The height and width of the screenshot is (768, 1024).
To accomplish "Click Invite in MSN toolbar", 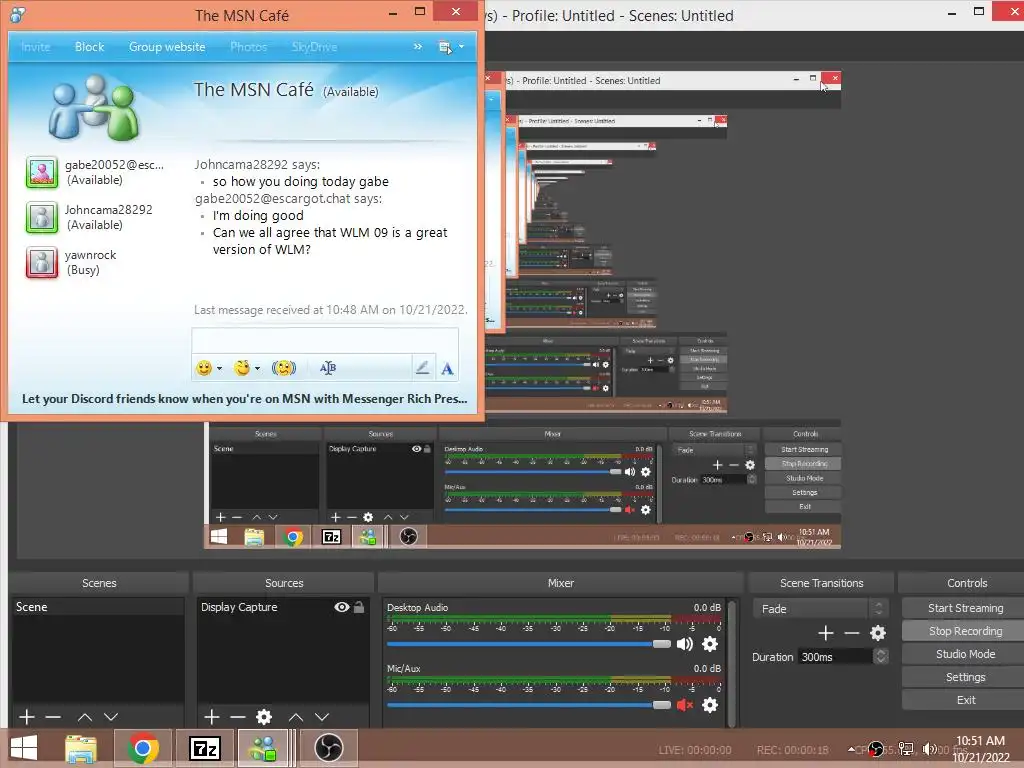I will pos(35,47).
